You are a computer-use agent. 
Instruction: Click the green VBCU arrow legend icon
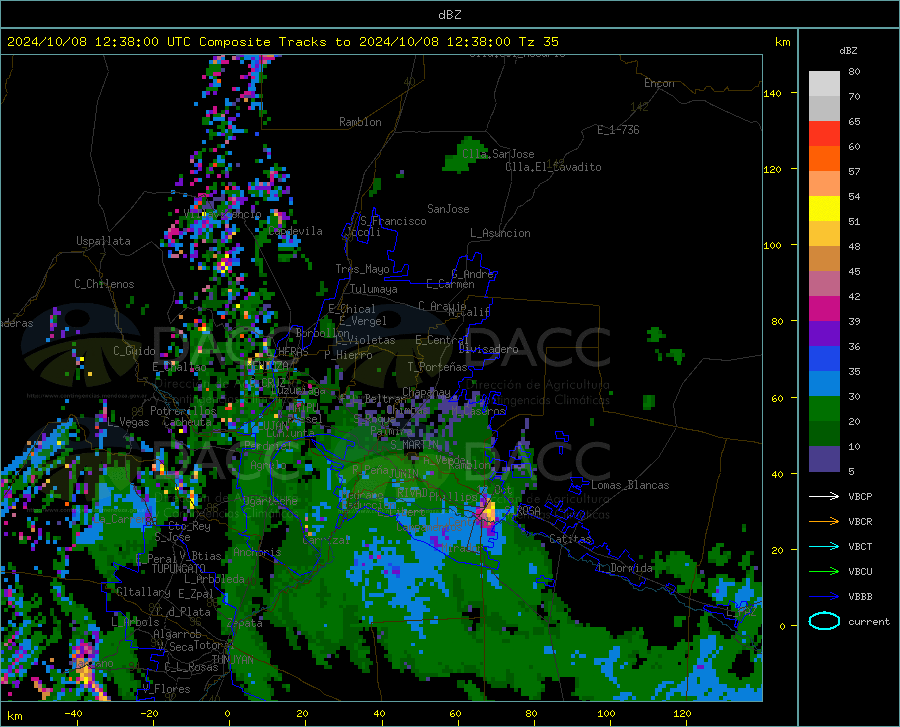click(824, 572)
